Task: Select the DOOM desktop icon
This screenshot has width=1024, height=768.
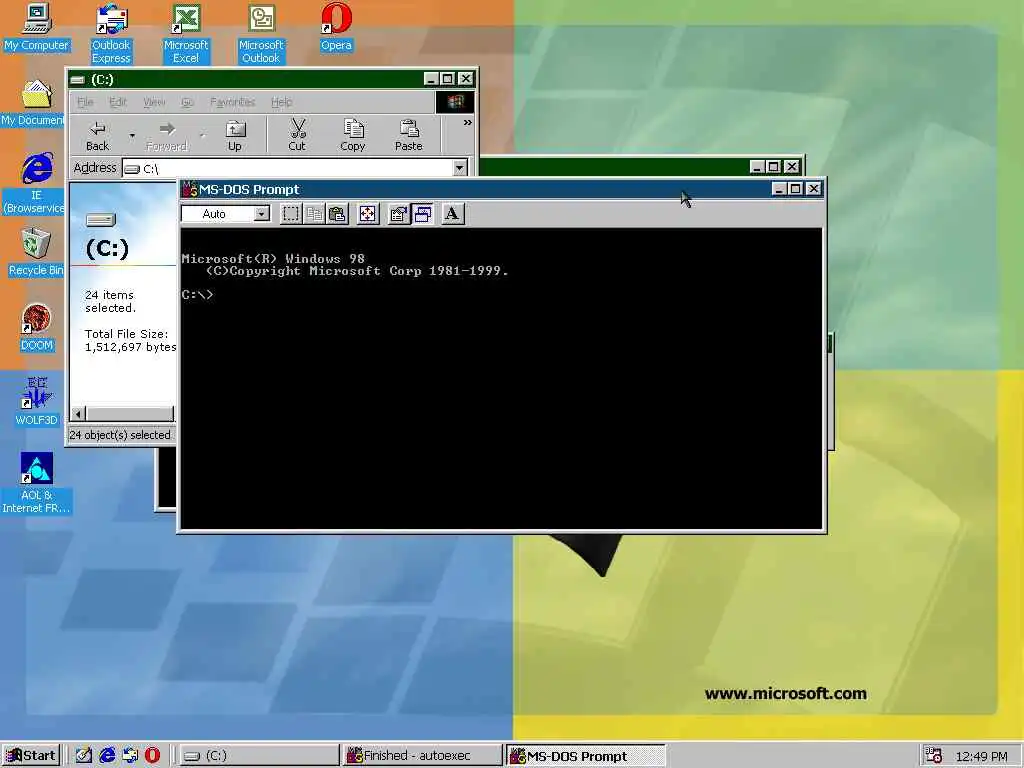Action: [x=37, y=328]
